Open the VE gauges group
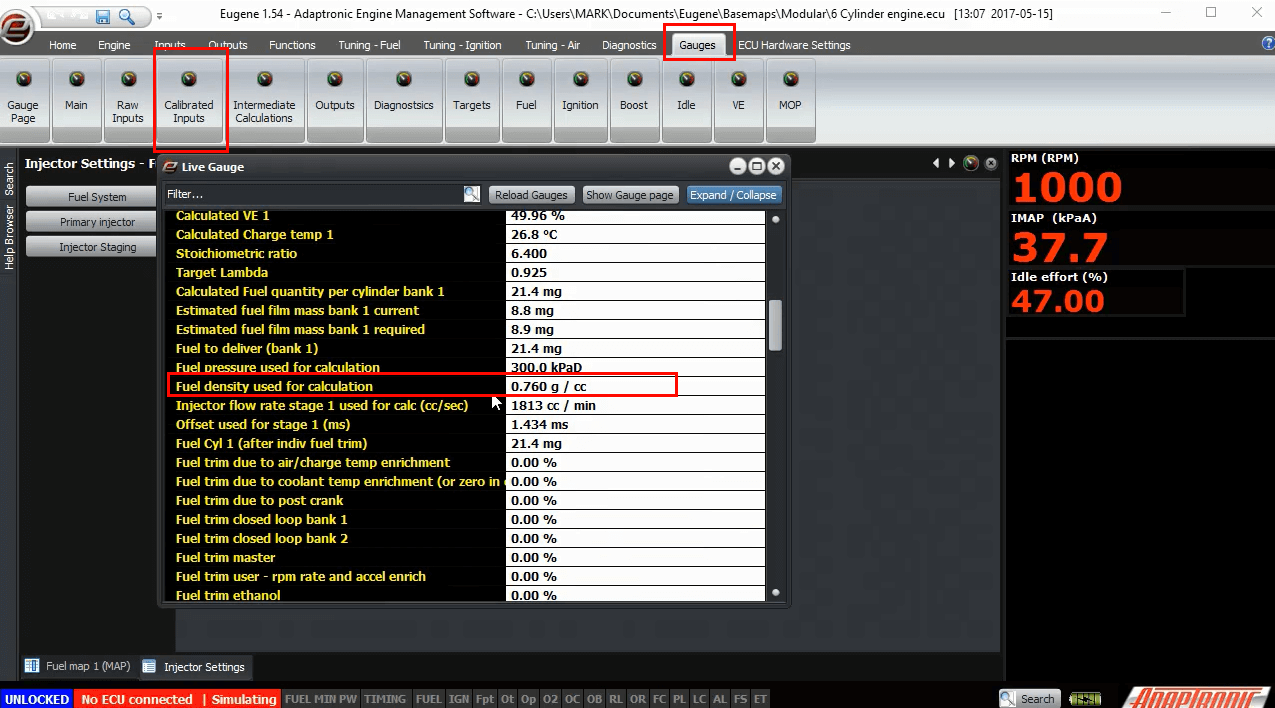The height and width of the screenshot is (708, 1275). tap(738, 98)
